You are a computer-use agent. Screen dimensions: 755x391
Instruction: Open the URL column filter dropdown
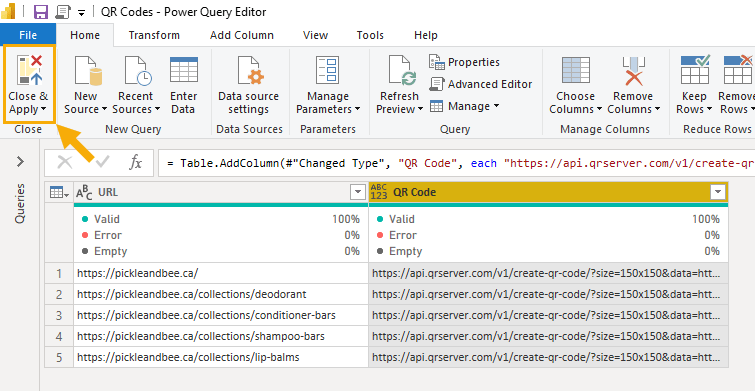[x=358, y=193]
